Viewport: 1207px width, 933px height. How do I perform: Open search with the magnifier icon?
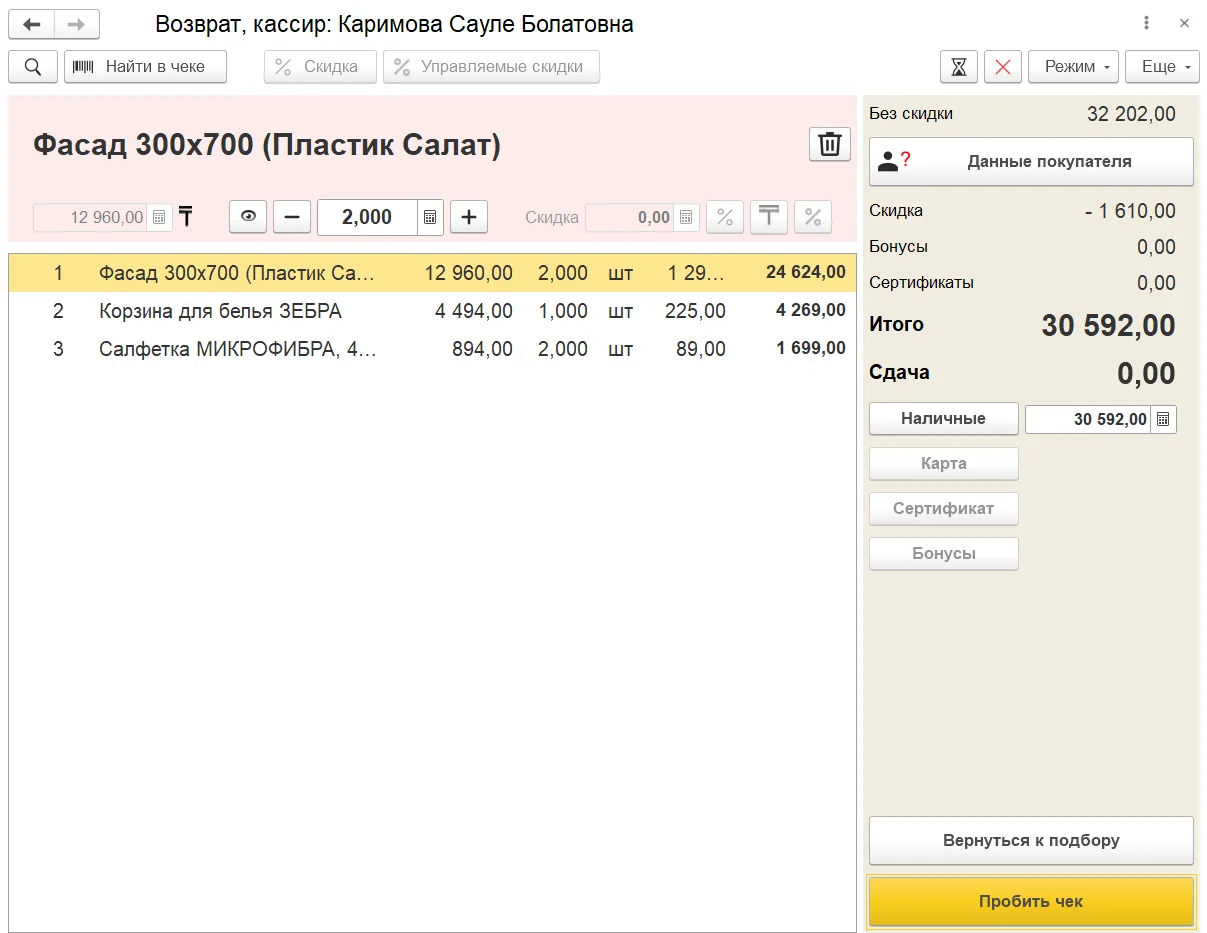tap(33, 67)
